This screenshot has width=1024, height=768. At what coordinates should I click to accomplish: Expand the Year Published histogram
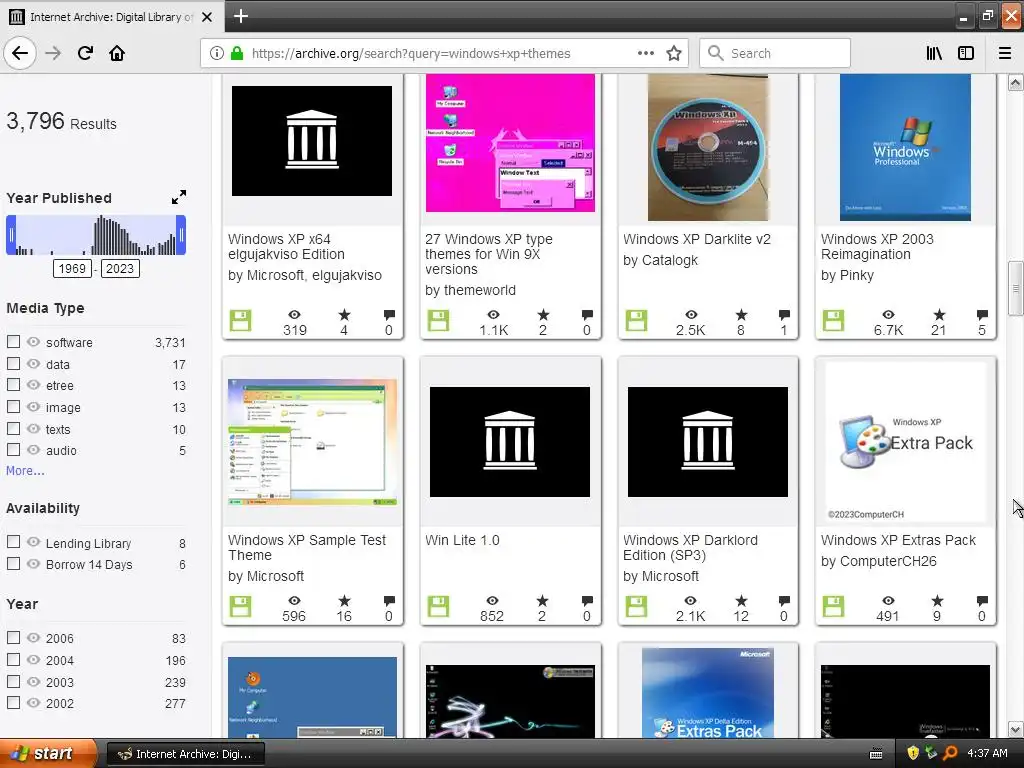click(x=178, y=197)
